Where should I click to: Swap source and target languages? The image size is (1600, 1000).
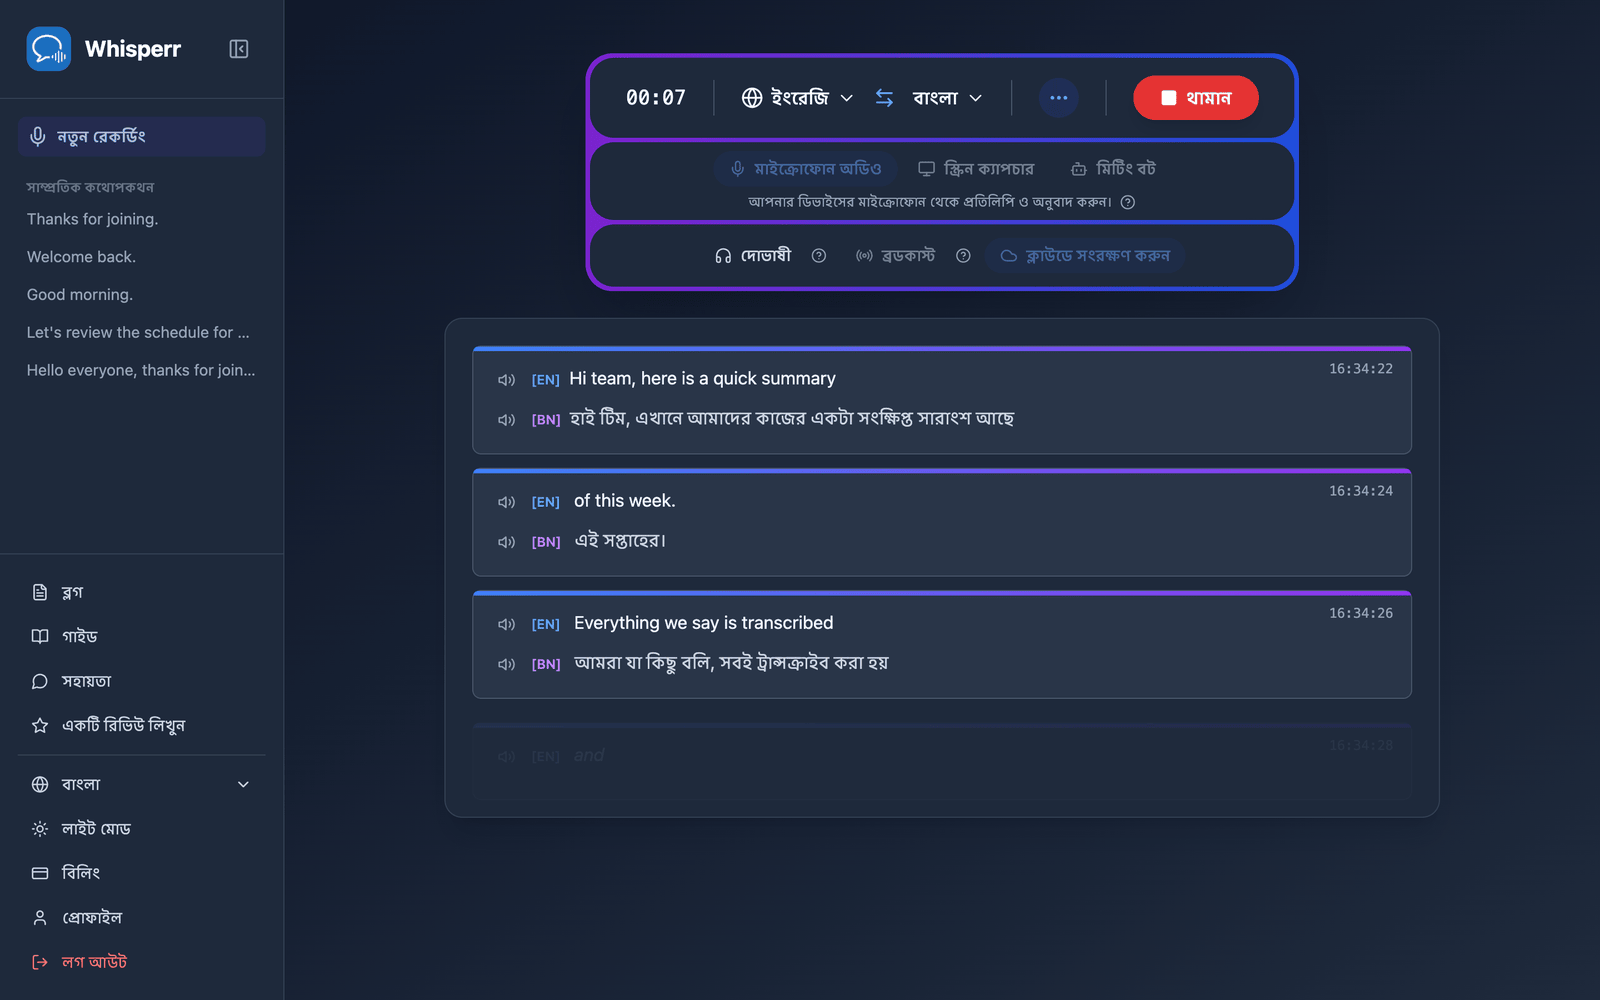884,98
